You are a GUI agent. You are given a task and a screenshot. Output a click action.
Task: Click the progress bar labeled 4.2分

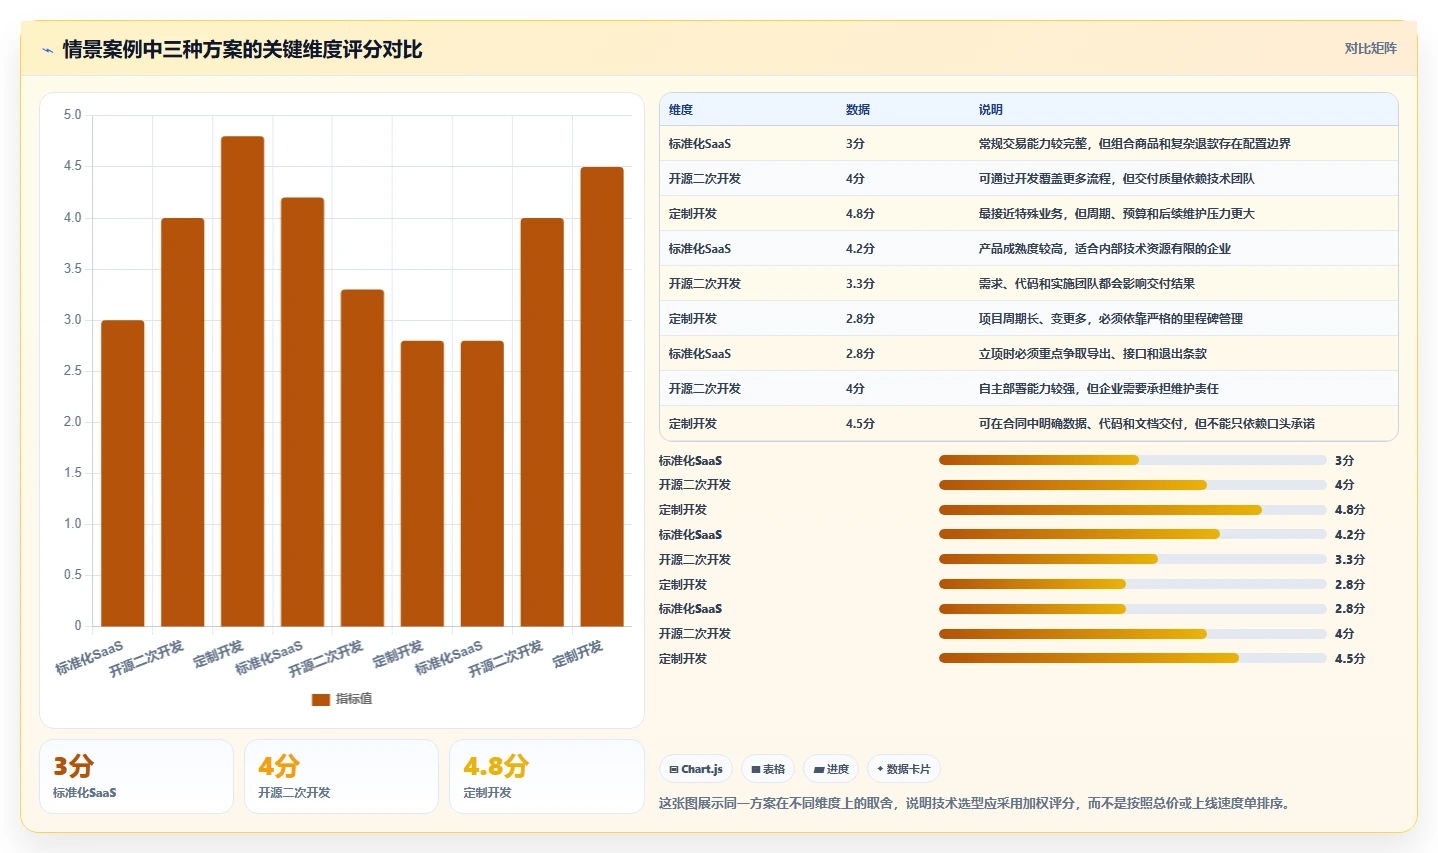coord(1132,534)
